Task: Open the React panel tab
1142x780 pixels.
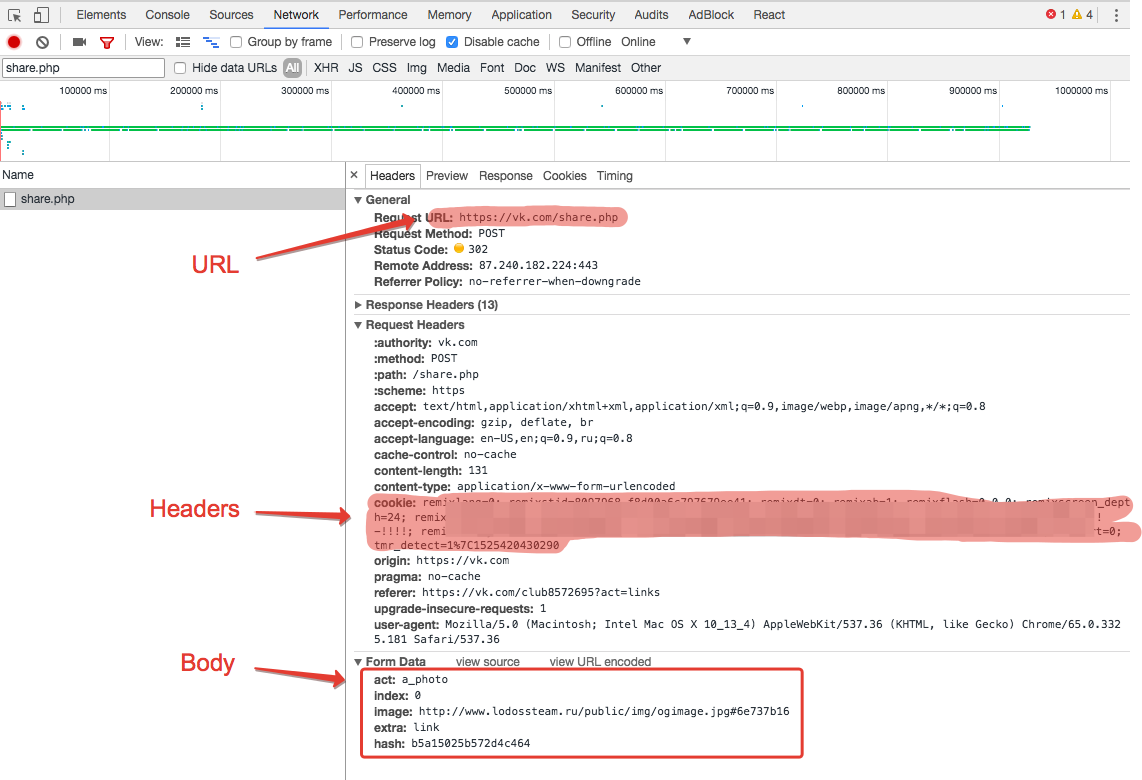Action: coord(769,15)
